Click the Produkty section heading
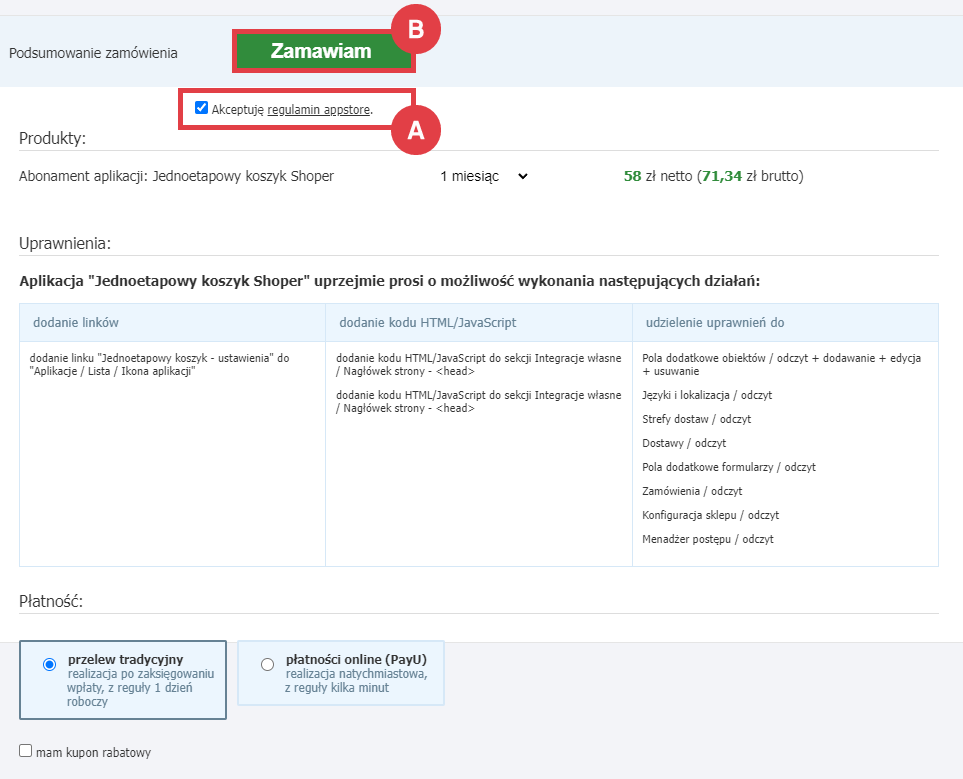 52,138
